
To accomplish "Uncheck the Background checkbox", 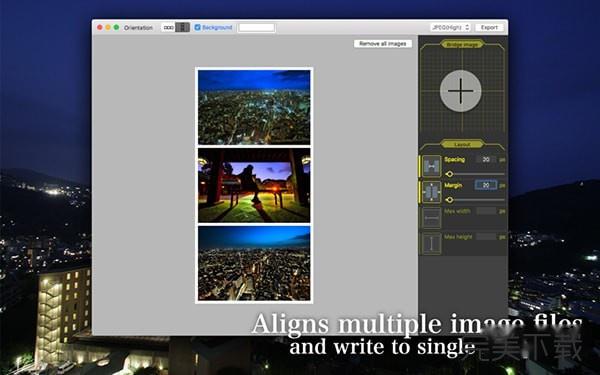I will coord(197,28).
